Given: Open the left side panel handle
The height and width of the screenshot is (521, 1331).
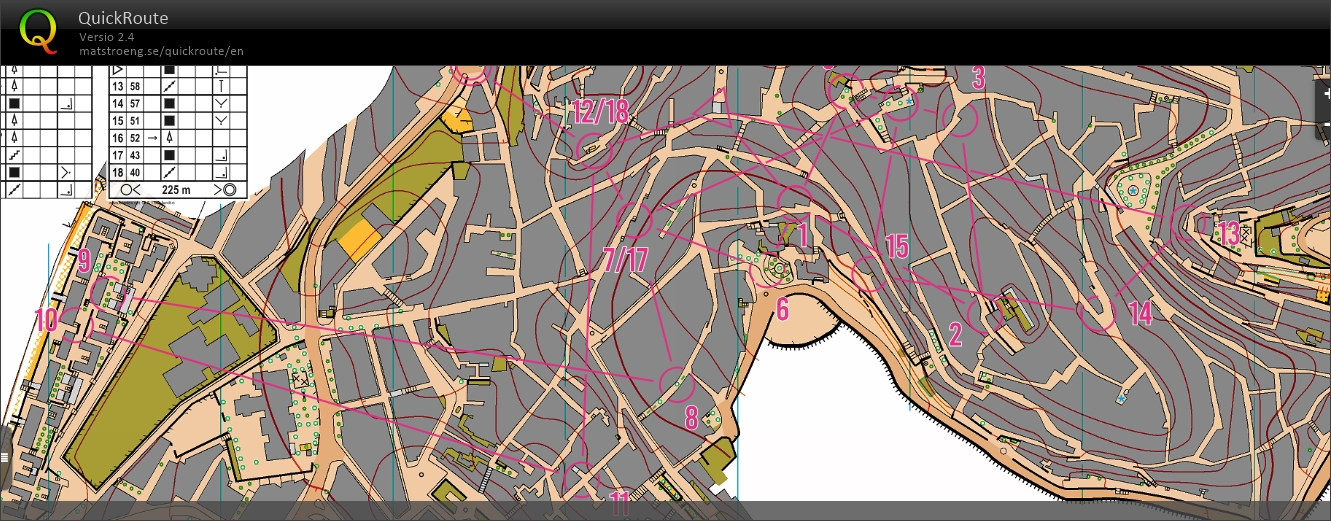Looking at the screenshot, I should pos(4,456).
